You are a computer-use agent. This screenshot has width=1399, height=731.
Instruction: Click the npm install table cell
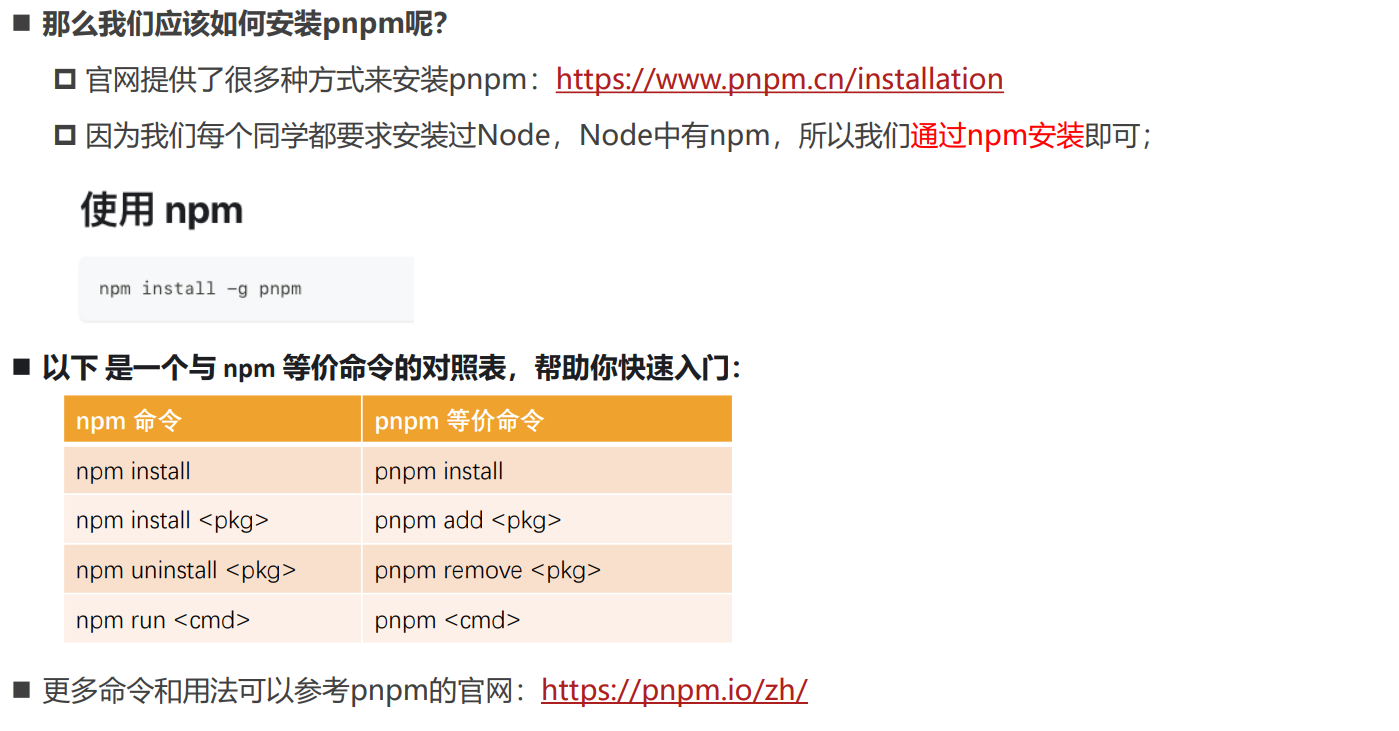[212, 470]
